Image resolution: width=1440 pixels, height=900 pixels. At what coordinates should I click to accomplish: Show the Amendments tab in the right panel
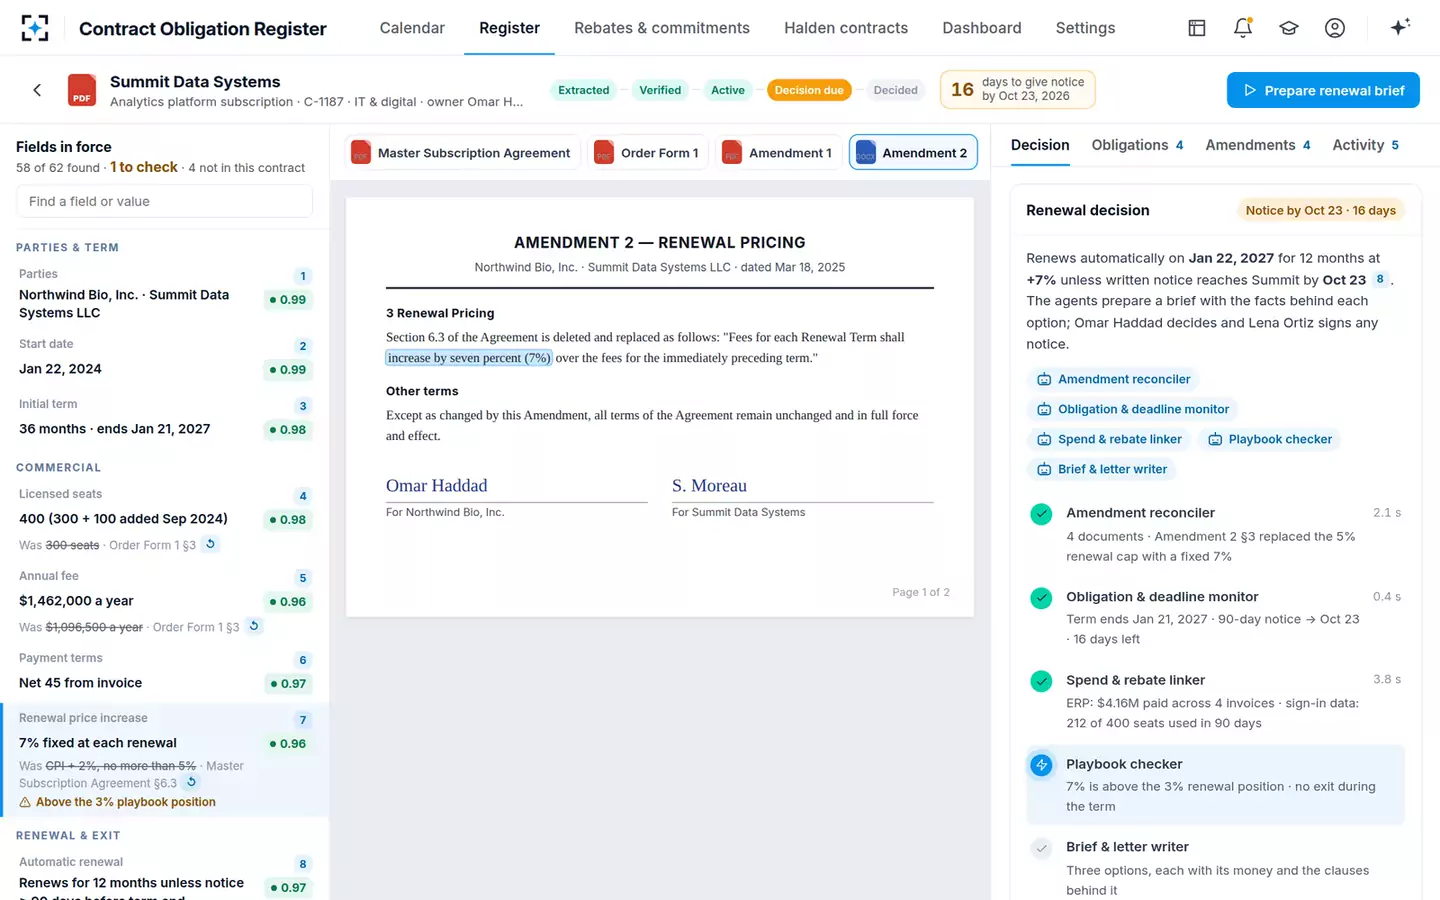[x=1258, y=145]
